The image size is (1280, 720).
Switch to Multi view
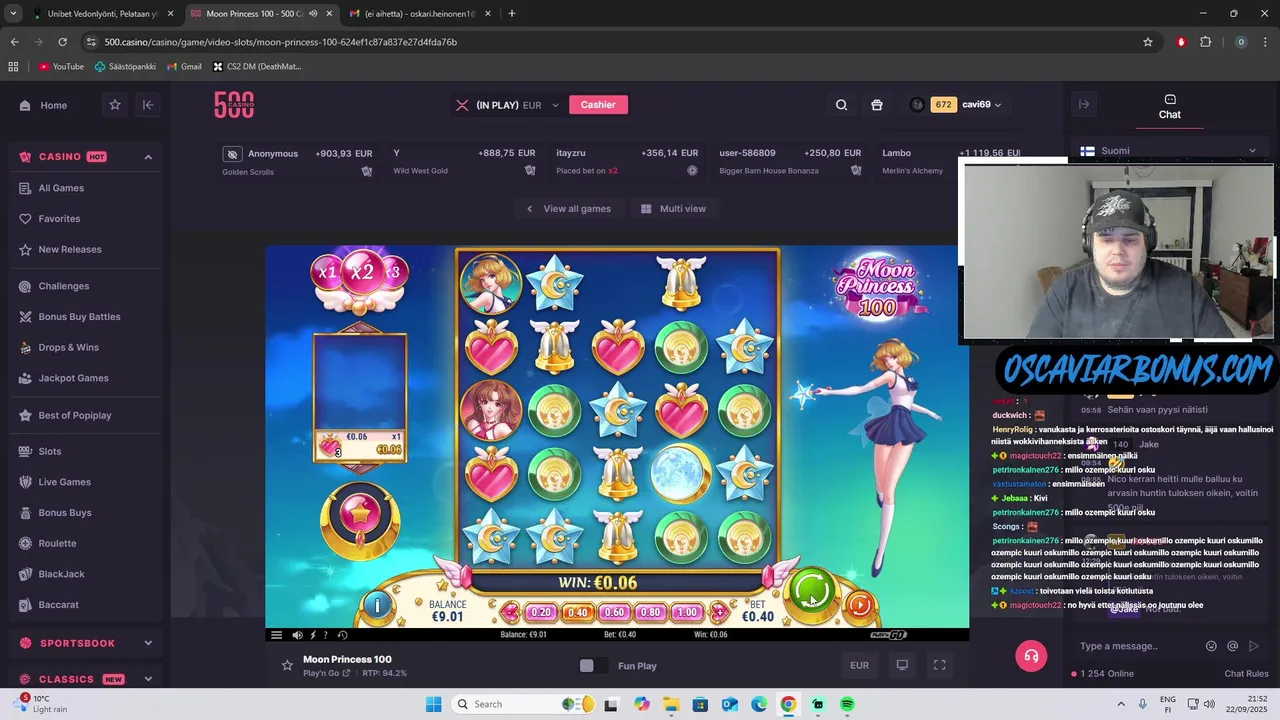(x=673, y=209)
